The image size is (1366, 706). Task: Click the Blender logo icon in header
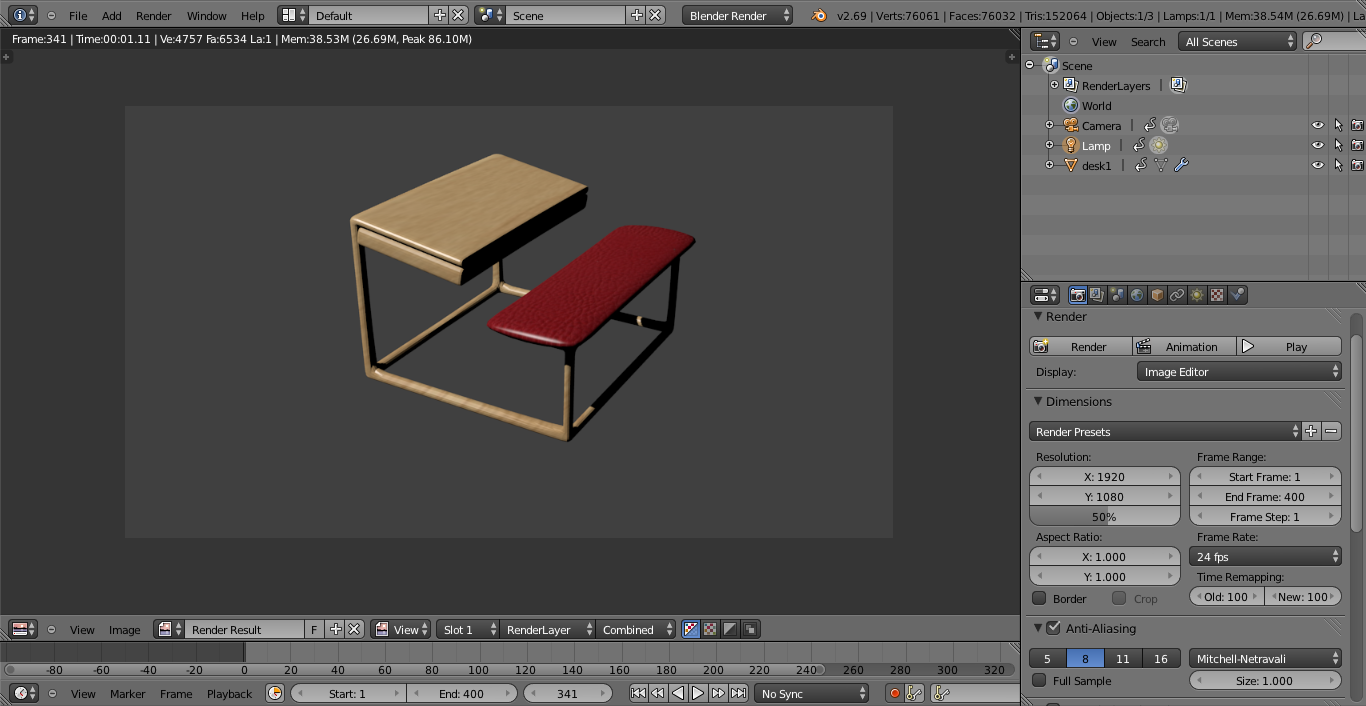(x=819, y=15)
